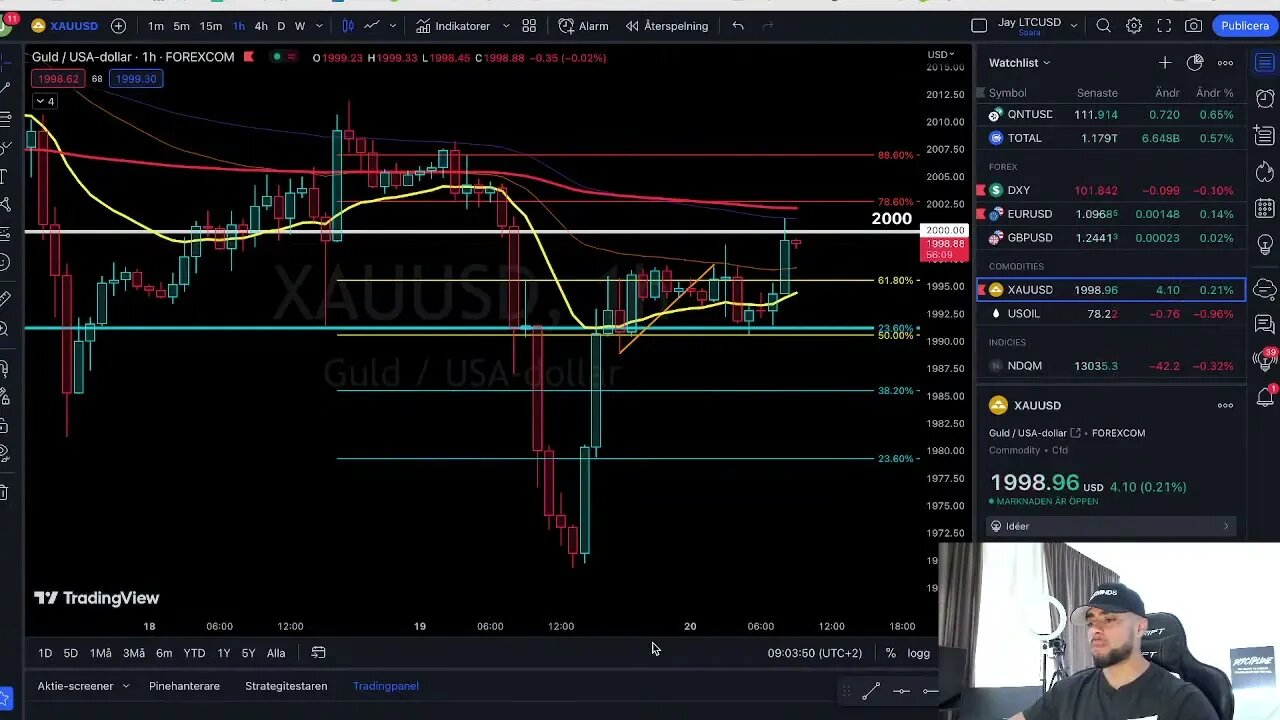Screen dimensions: 1280x720
Task: Add a compare symbol with plus icon
Action: [x=118, y=26]
